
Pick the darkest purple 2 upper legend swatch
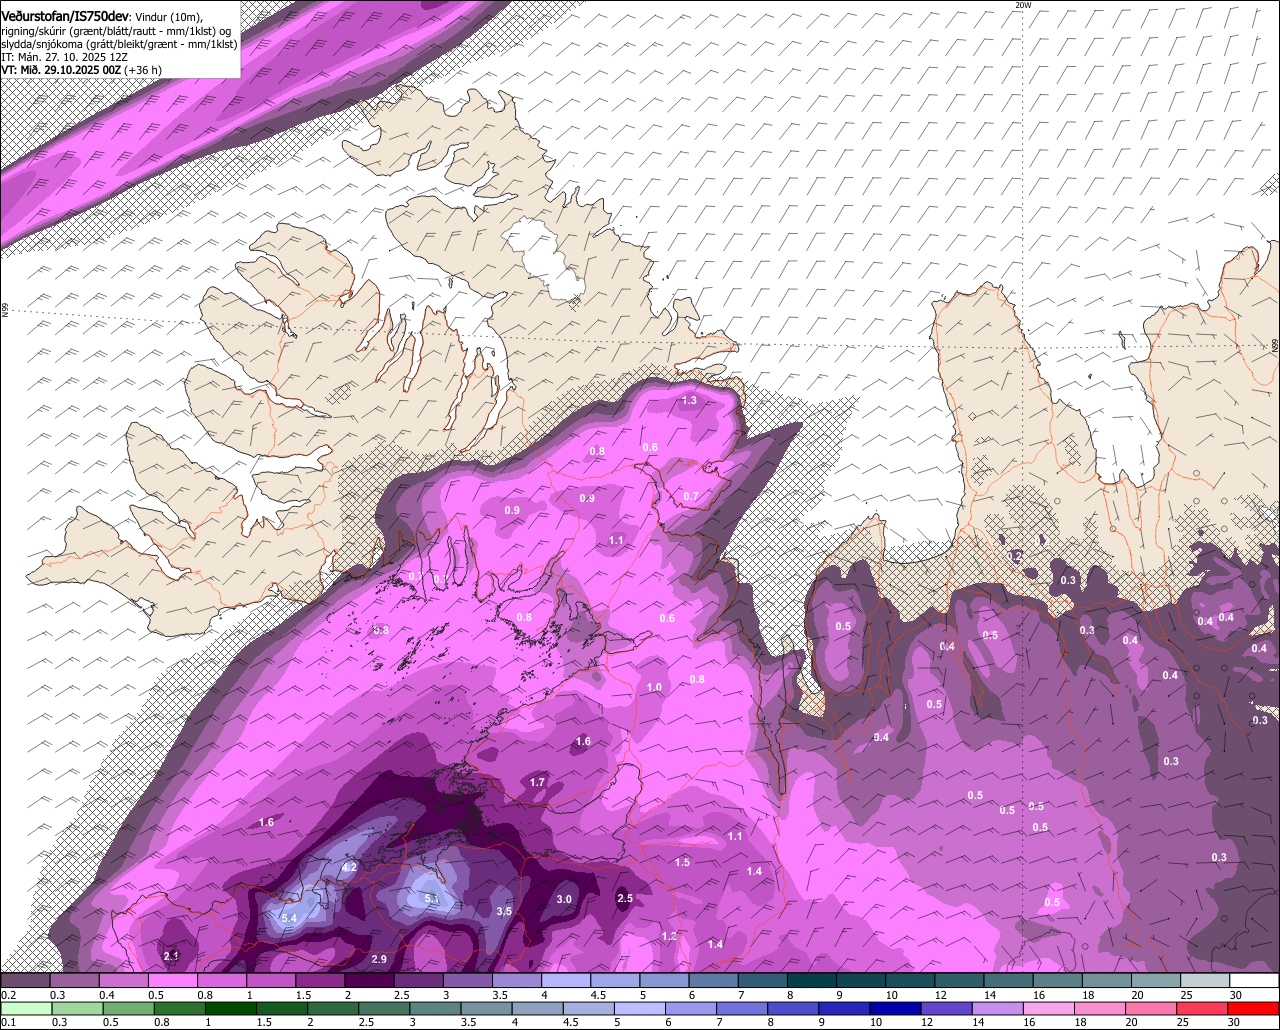point(369,981)
